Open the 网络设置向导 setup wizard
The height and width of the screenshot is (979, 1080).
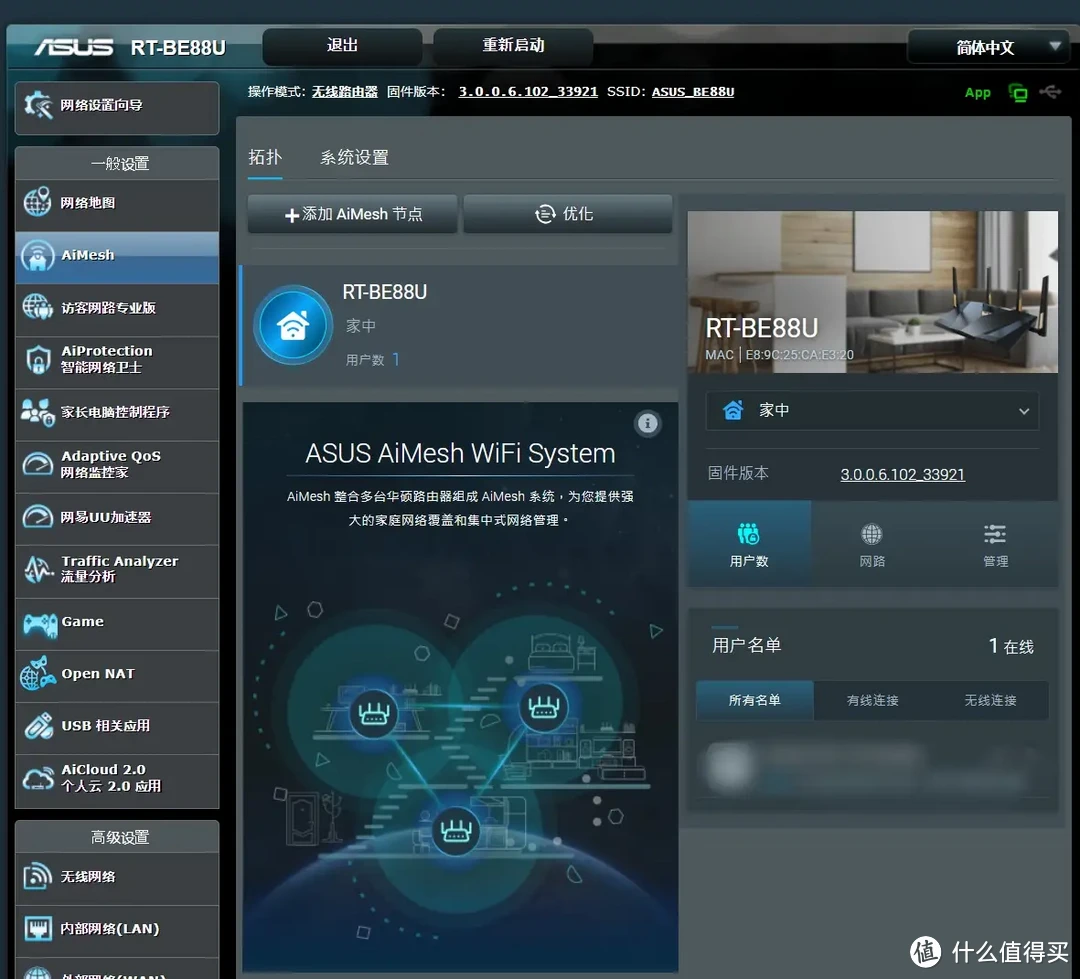tap(117, 107)
